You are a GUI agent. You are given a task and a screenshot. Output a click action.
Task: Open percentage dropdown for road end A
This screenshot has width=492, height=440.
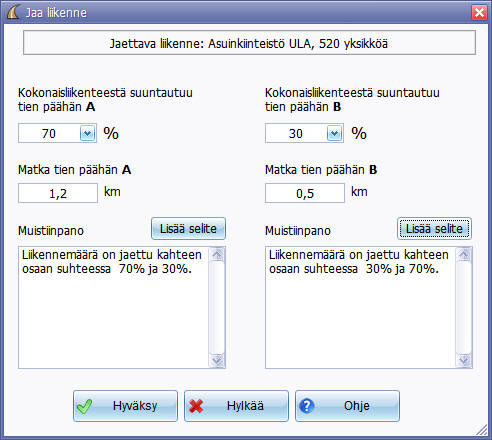tap(87, 133)
